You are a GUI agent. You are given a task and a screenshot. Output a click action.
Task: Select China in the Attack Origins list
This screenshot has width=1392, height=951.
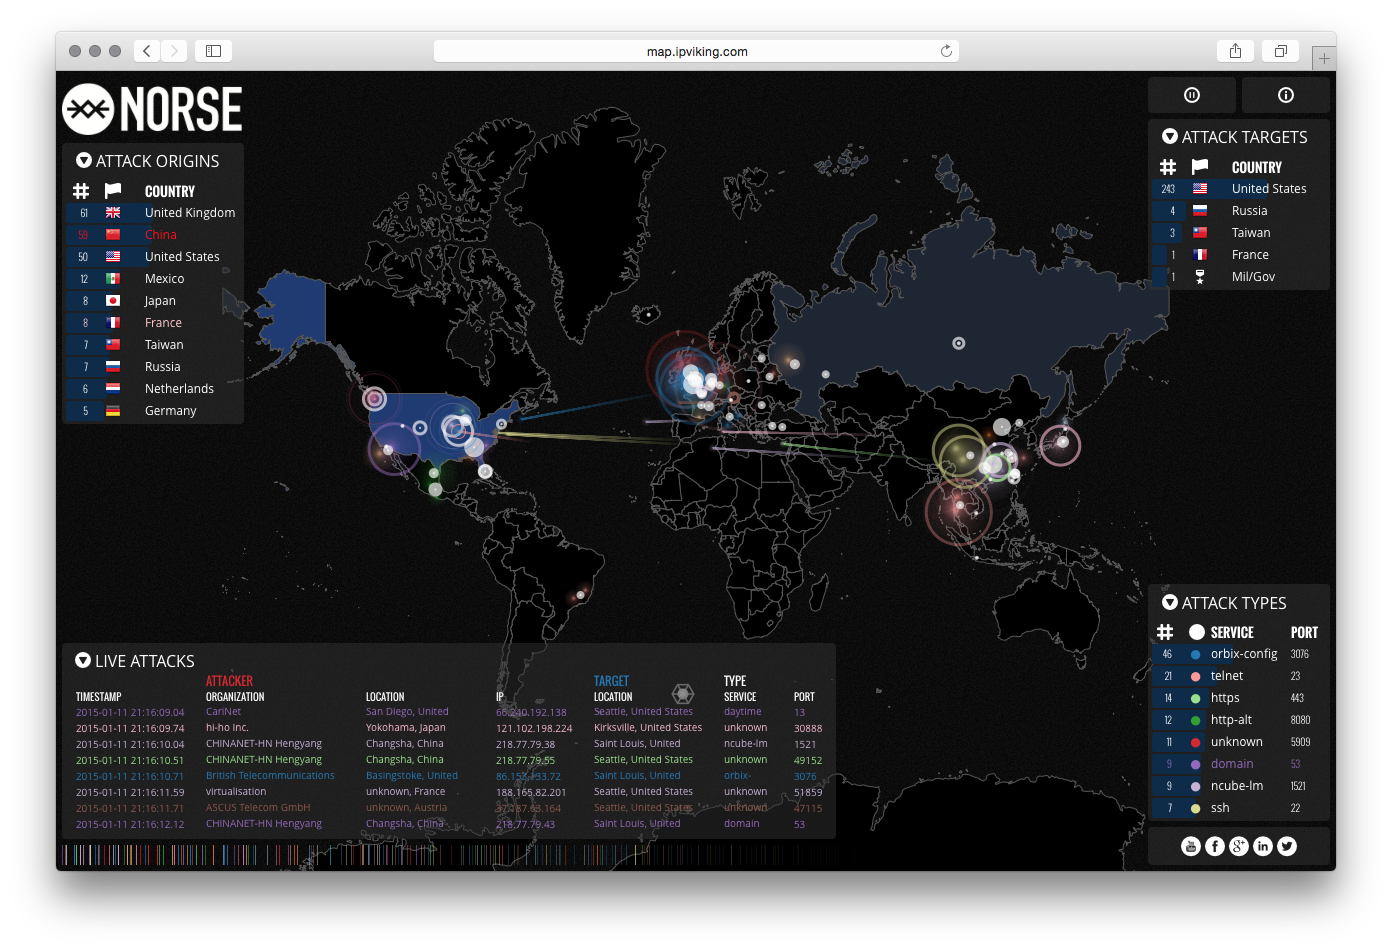(160, 234)
